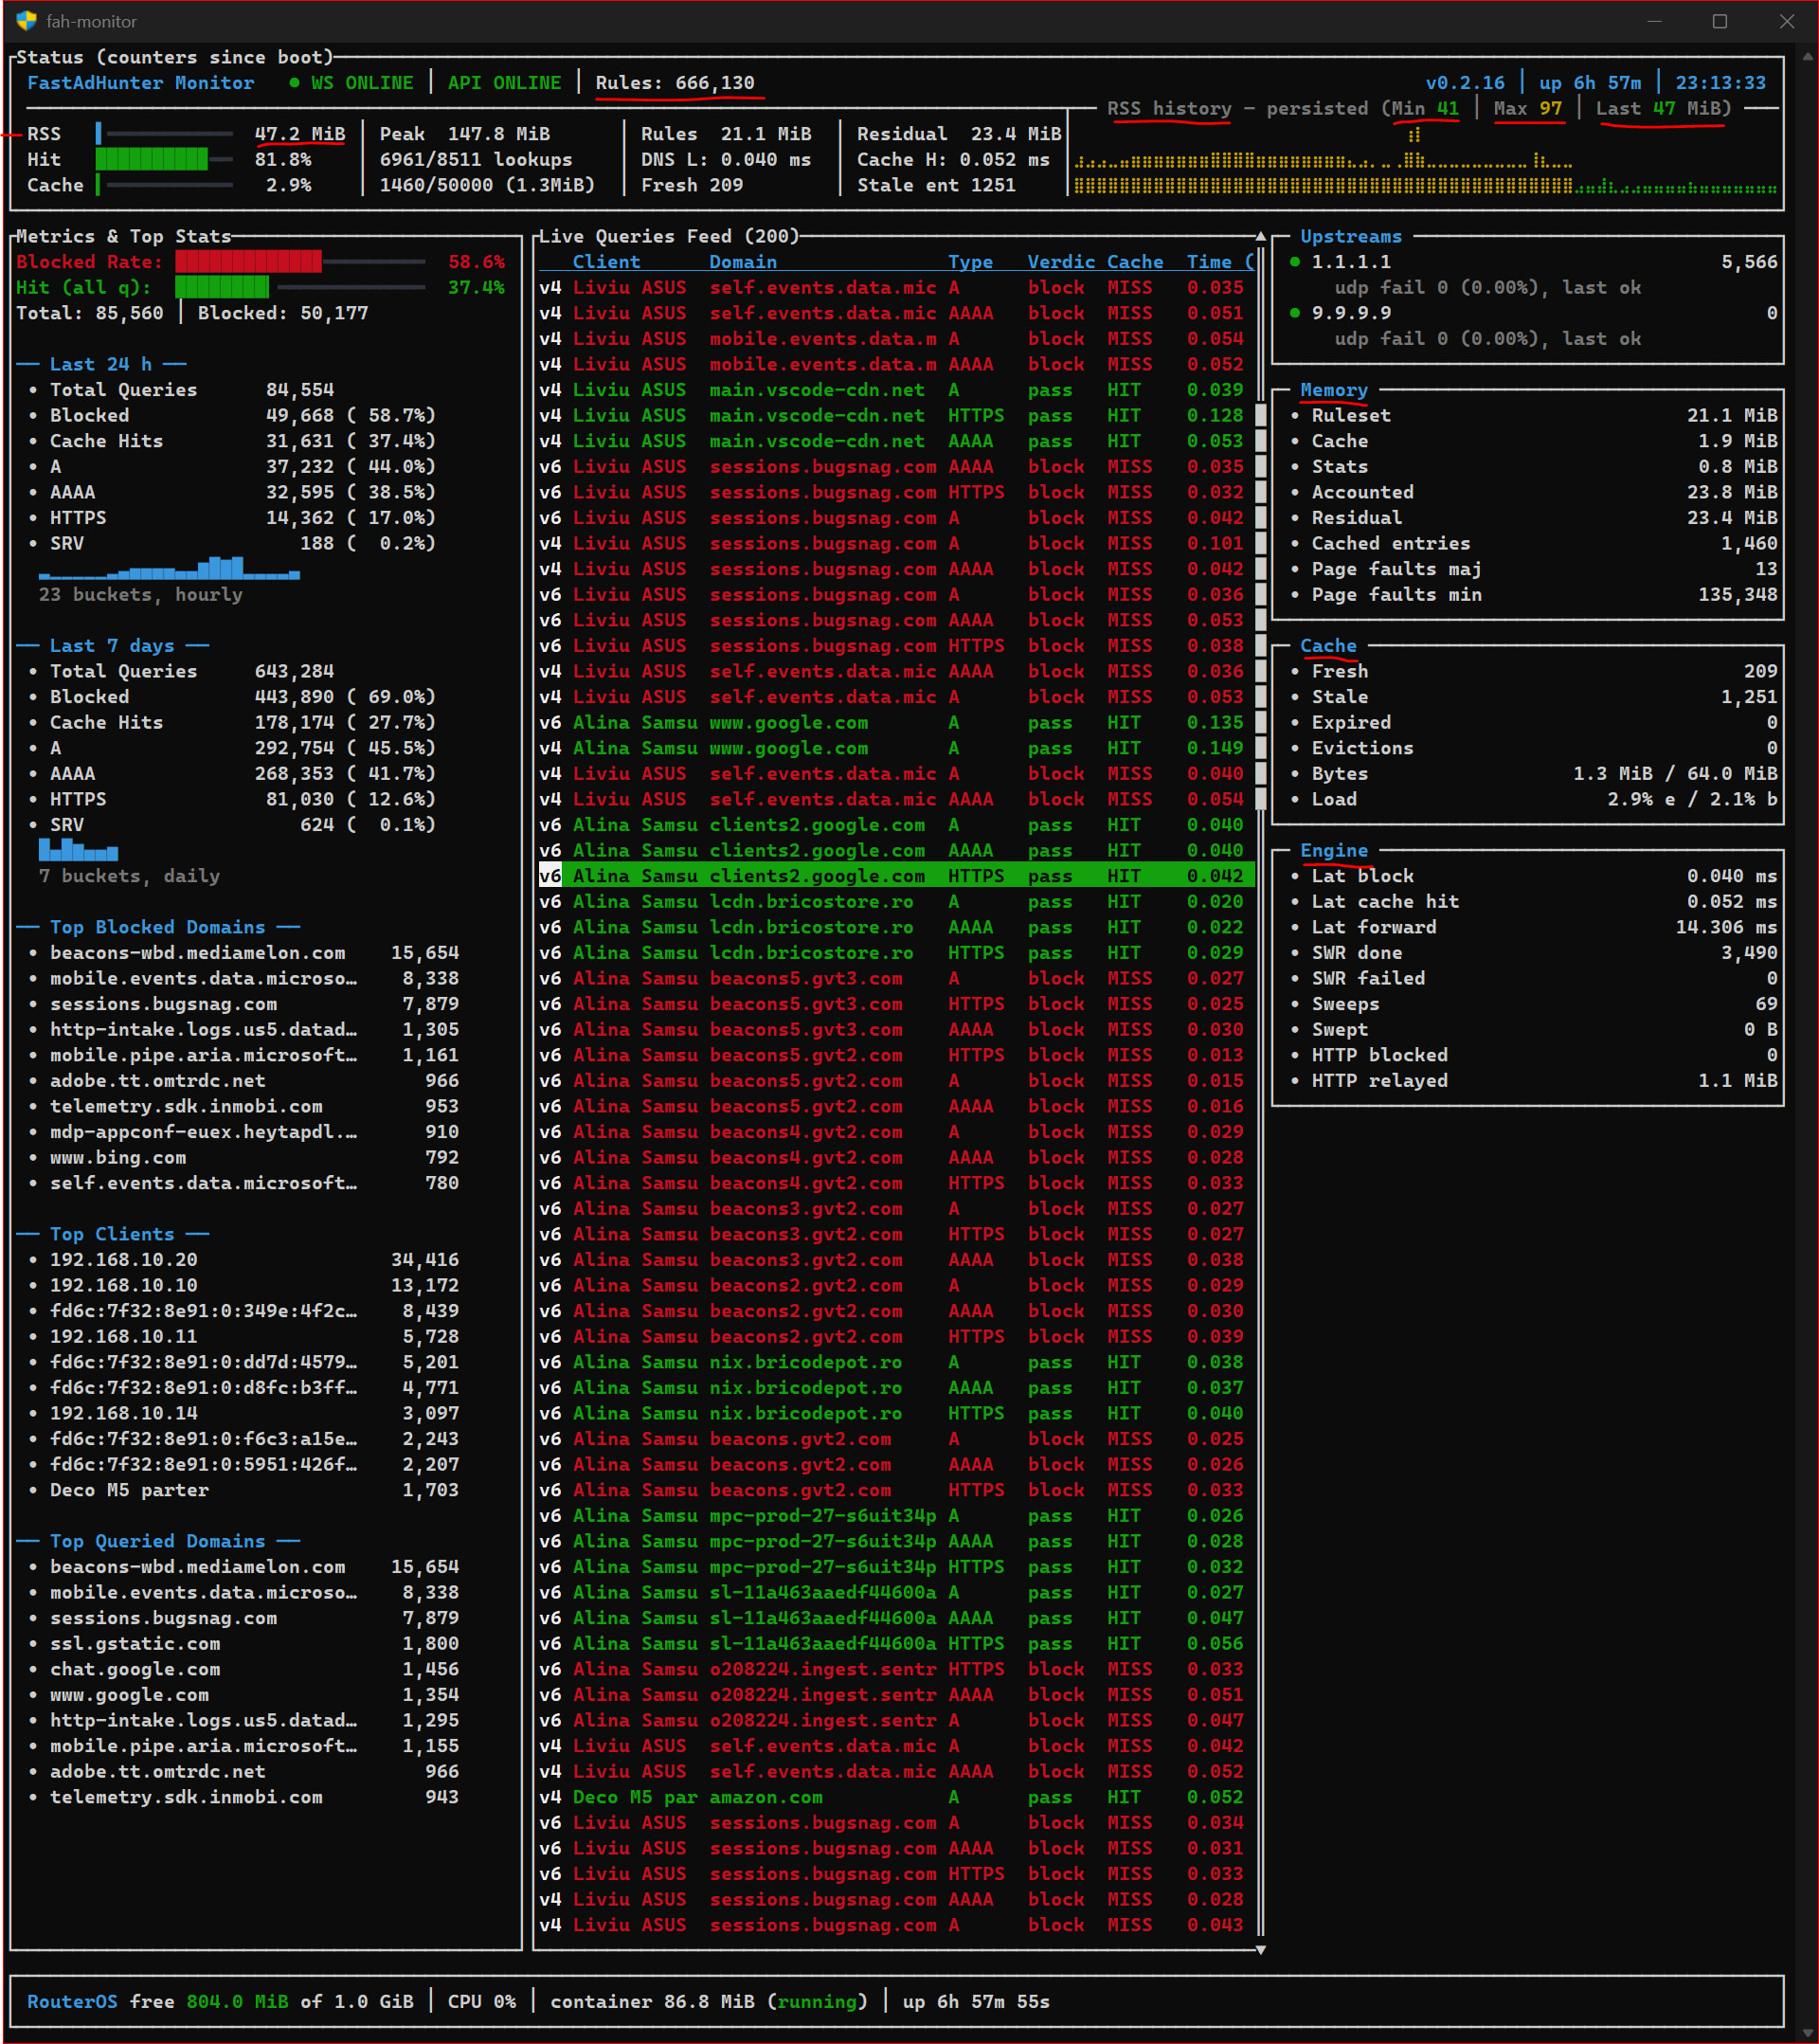This screenshot has width=1819, height=2044.
Task: Maximize the fah-monitor window
Action: [x=1720, y=21]
